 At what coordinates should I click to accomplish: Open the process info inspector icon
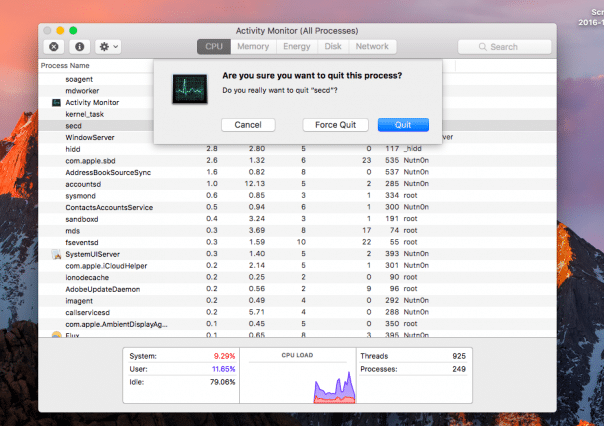click(79, 47)
